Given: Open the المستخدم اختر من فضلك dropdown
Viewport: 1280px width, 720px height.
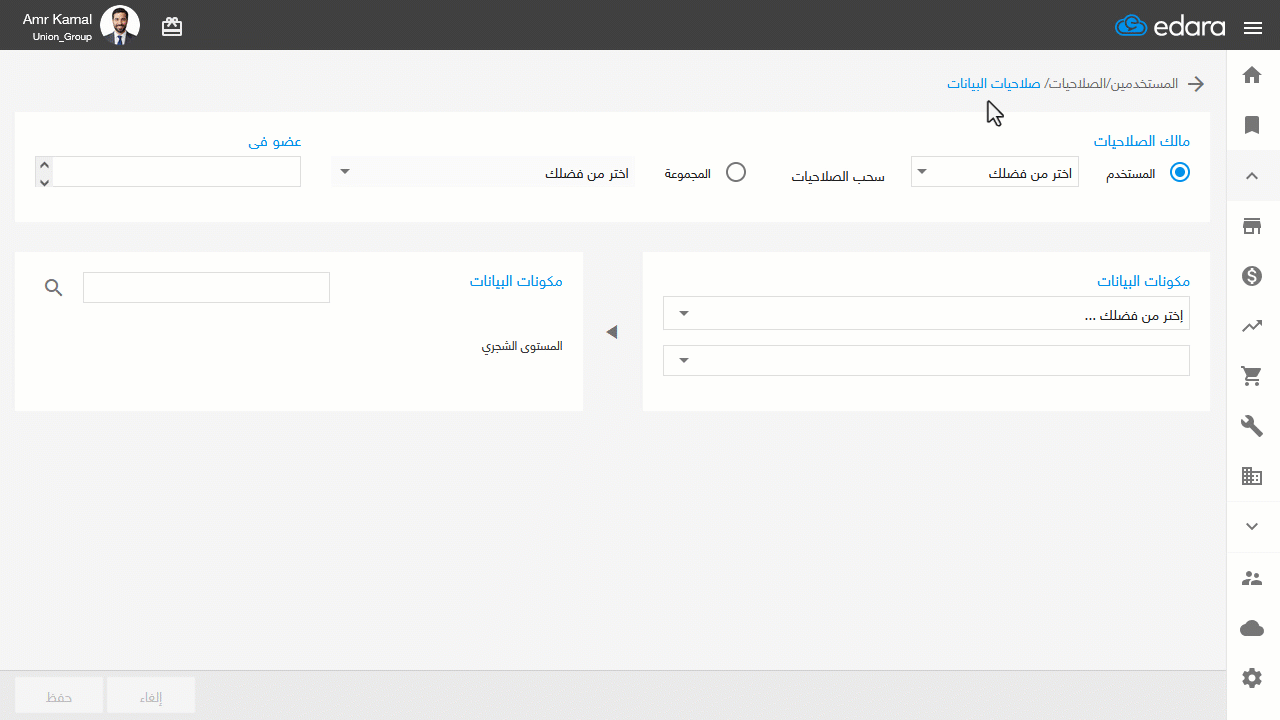Looking at the screenshot, I should click(x=995, y=172).
